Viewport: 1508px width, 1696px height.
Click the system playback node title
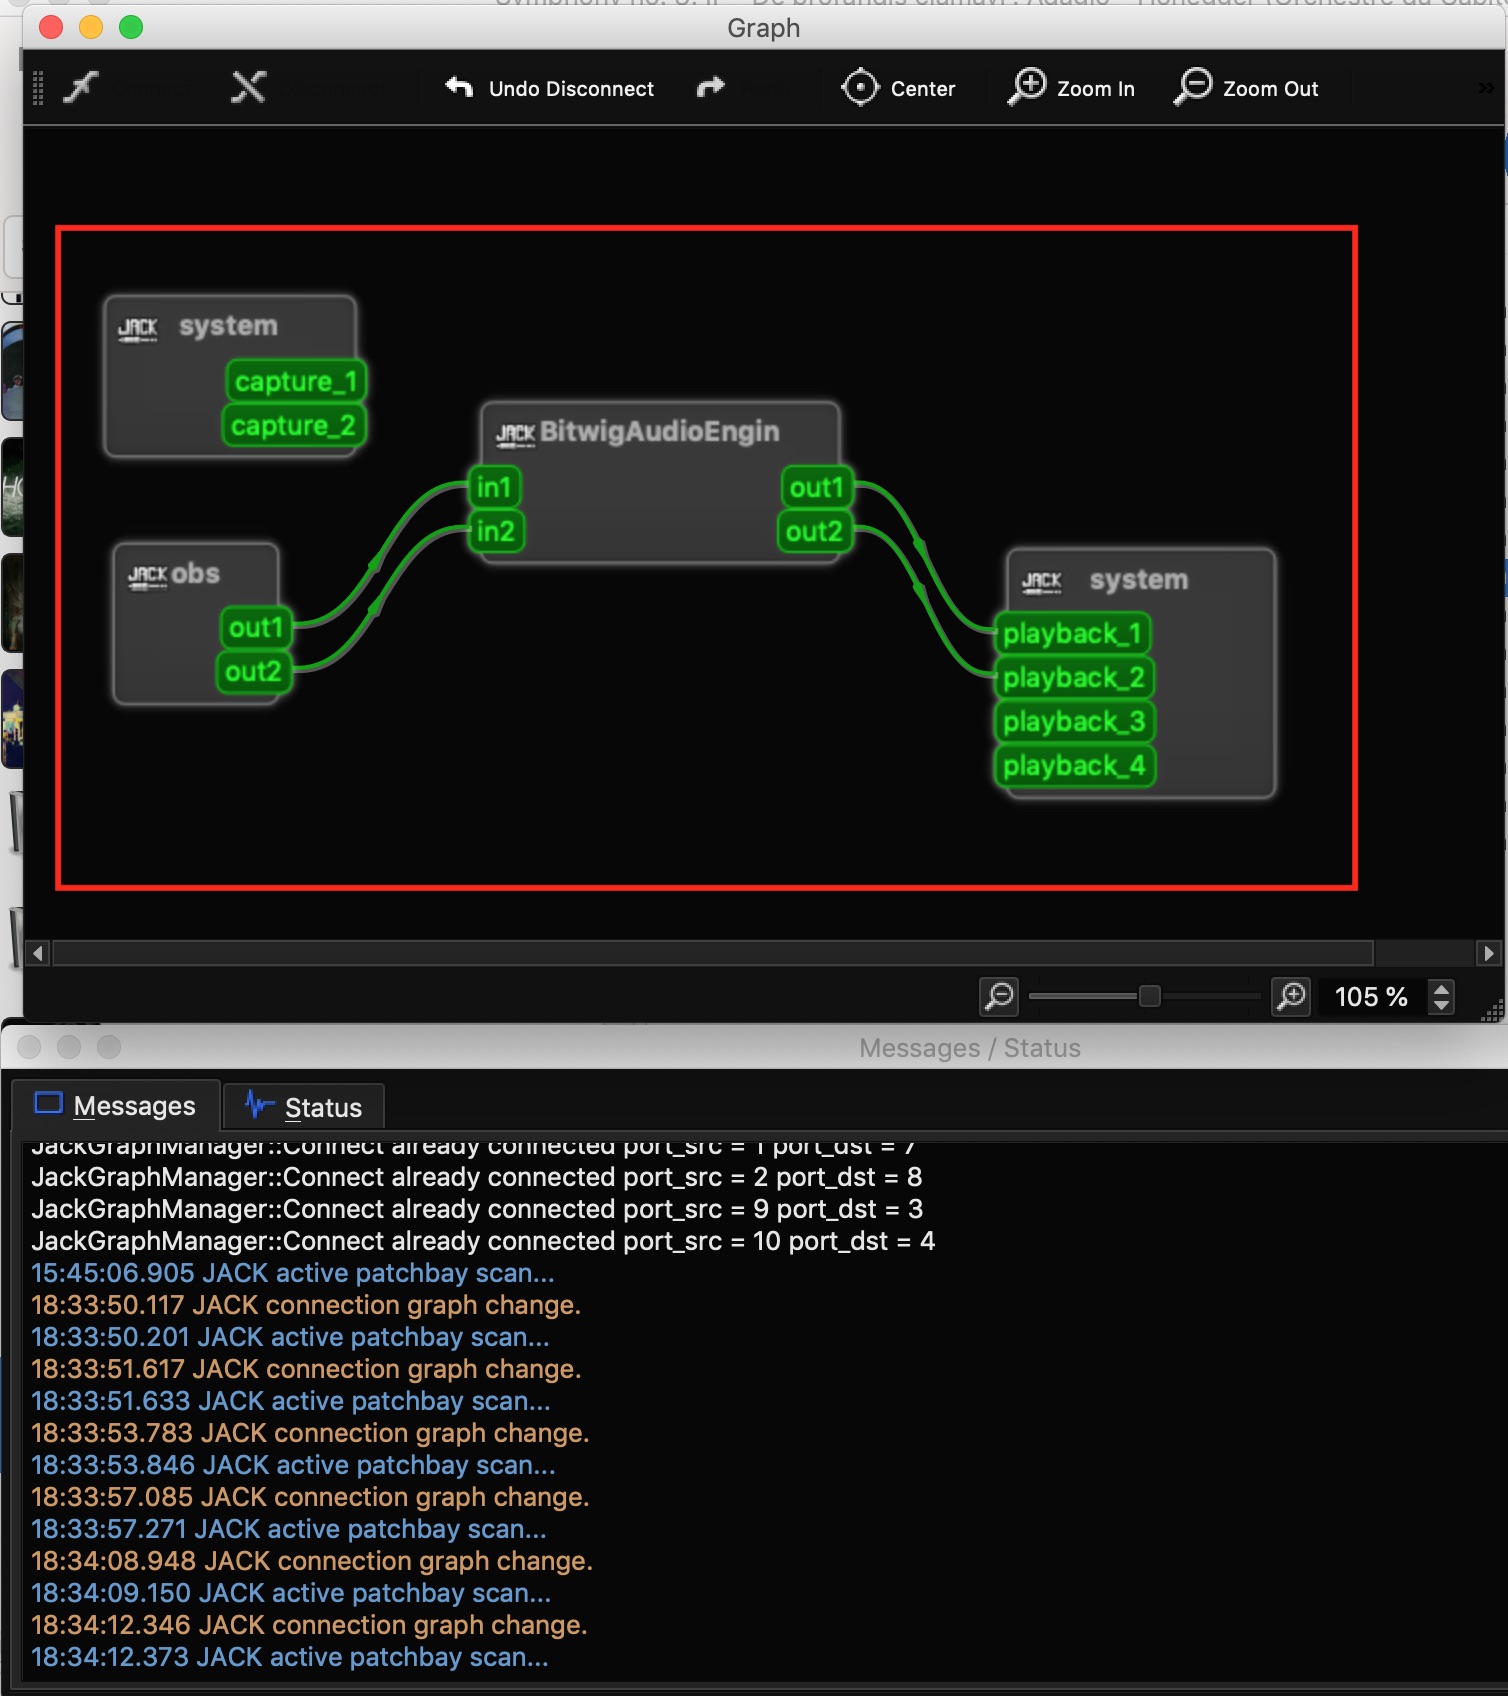click(1139, 580)
